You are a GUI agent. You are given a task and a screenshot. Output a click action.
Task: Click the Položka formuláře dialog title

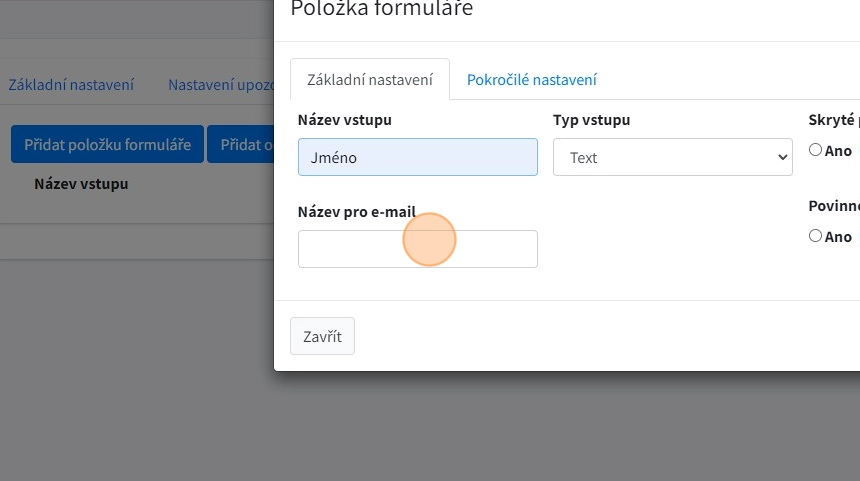pos(381,10)
